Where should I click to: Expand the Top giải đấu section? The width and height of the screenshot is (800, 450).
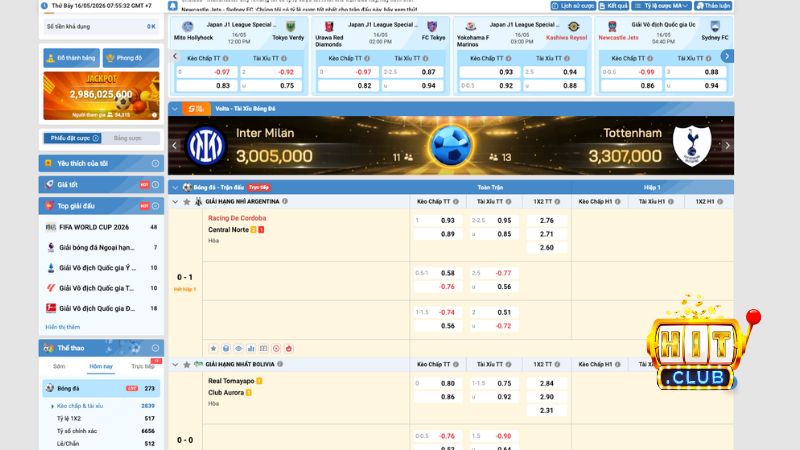101,206
